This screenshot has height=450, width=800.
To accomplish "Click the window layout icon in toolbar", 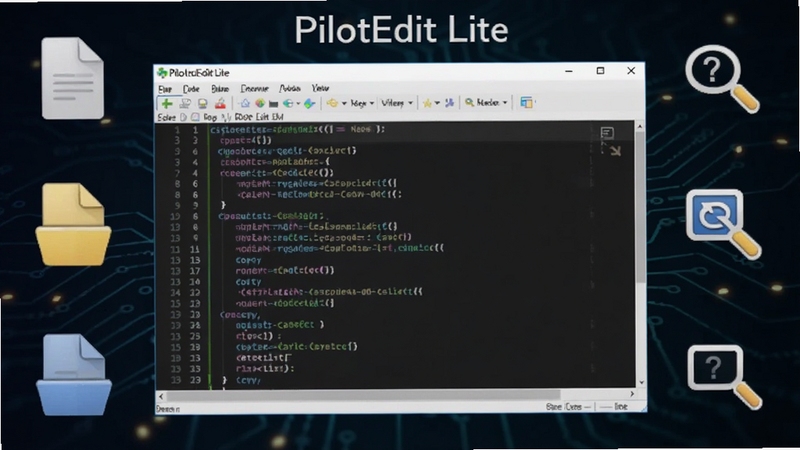I will pos(526,103).
